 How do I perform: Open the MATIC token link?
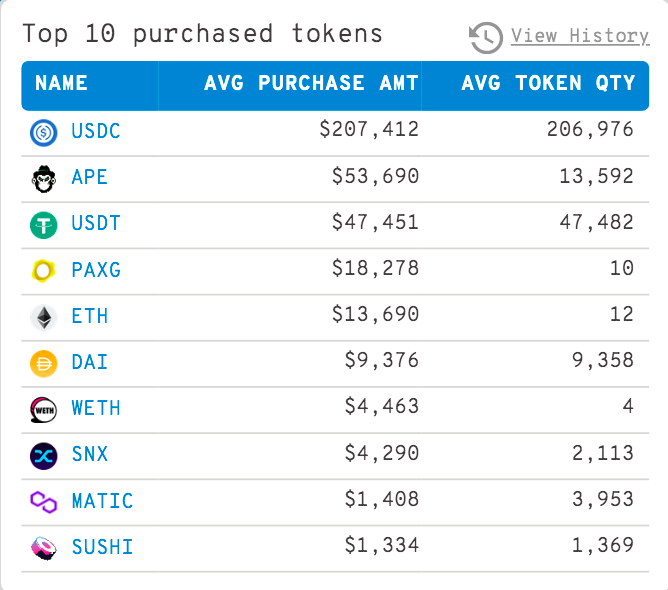point(102,501)
